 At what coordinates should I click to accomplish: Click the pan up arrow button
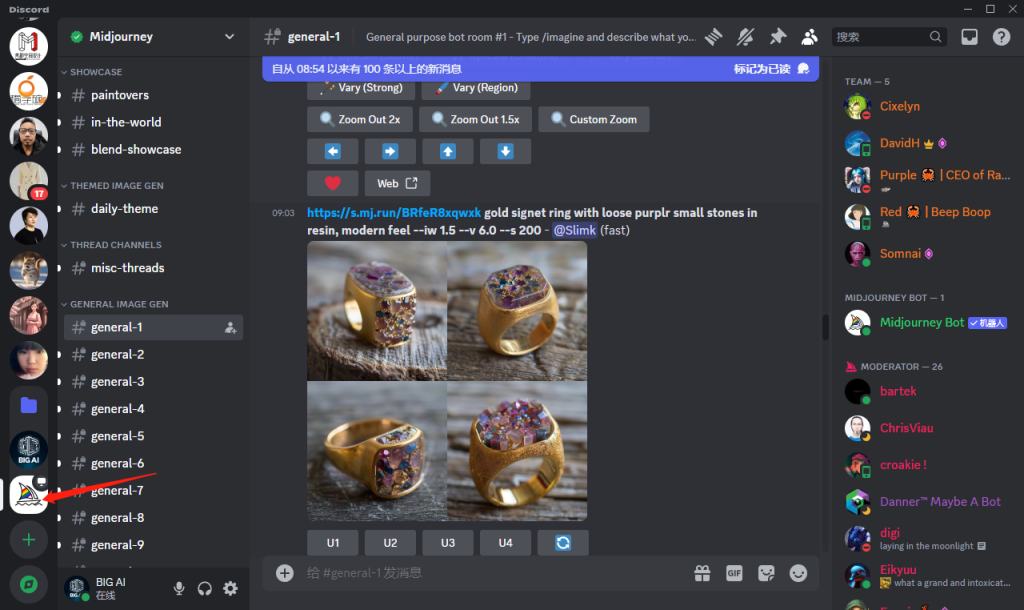tap(447, 152)
